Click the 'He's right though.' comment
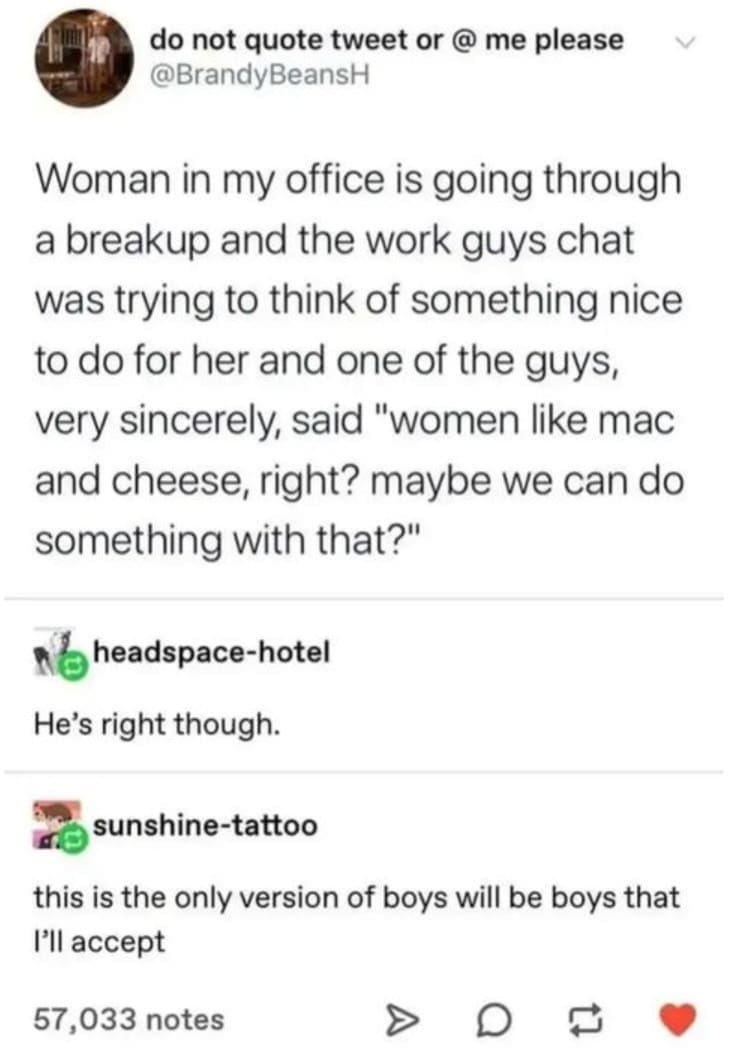The width and height of the screenshot is (746, 1062). (157, 725)
